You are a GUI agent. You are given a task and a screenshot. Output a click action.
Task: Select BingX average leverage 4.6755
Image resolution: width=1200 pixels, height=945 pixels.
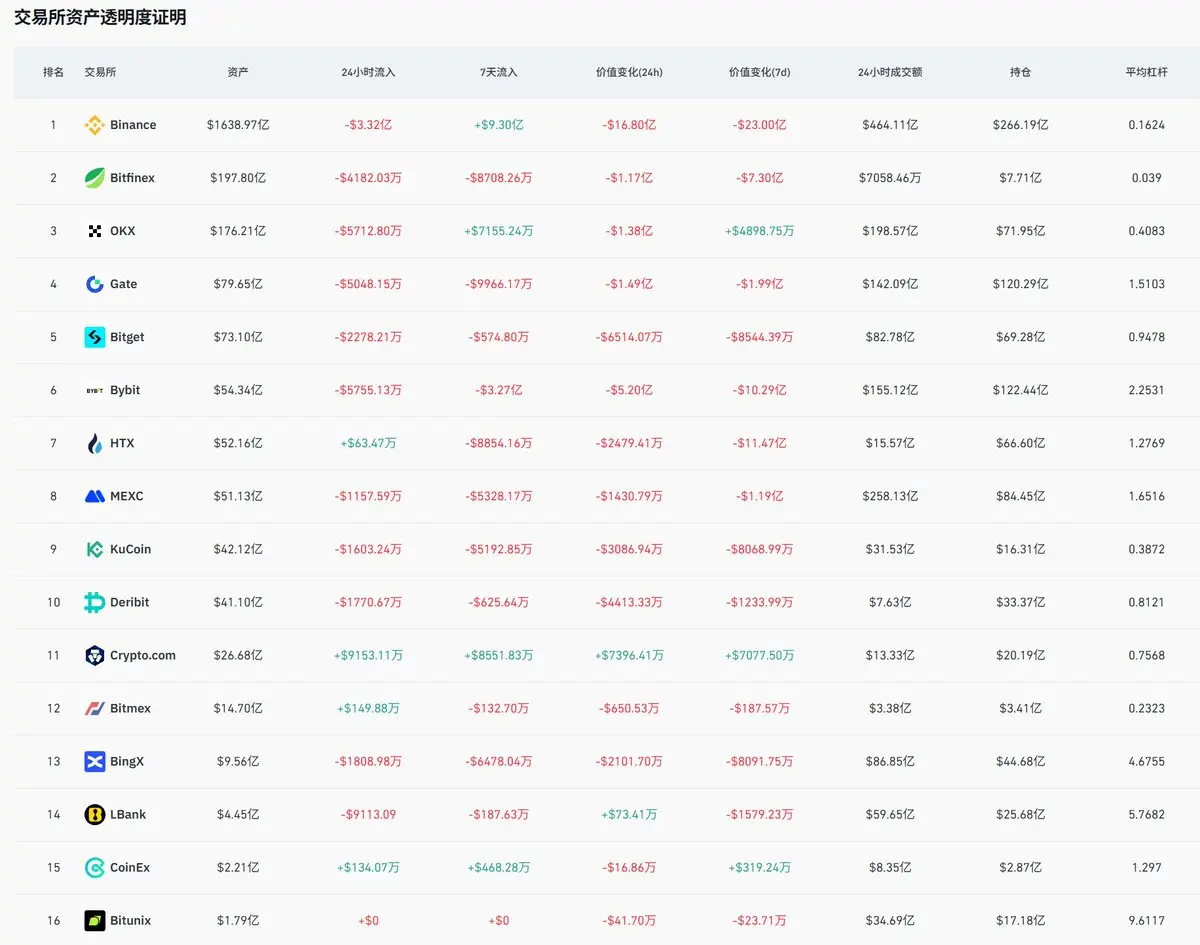[x=1146, y=761]
